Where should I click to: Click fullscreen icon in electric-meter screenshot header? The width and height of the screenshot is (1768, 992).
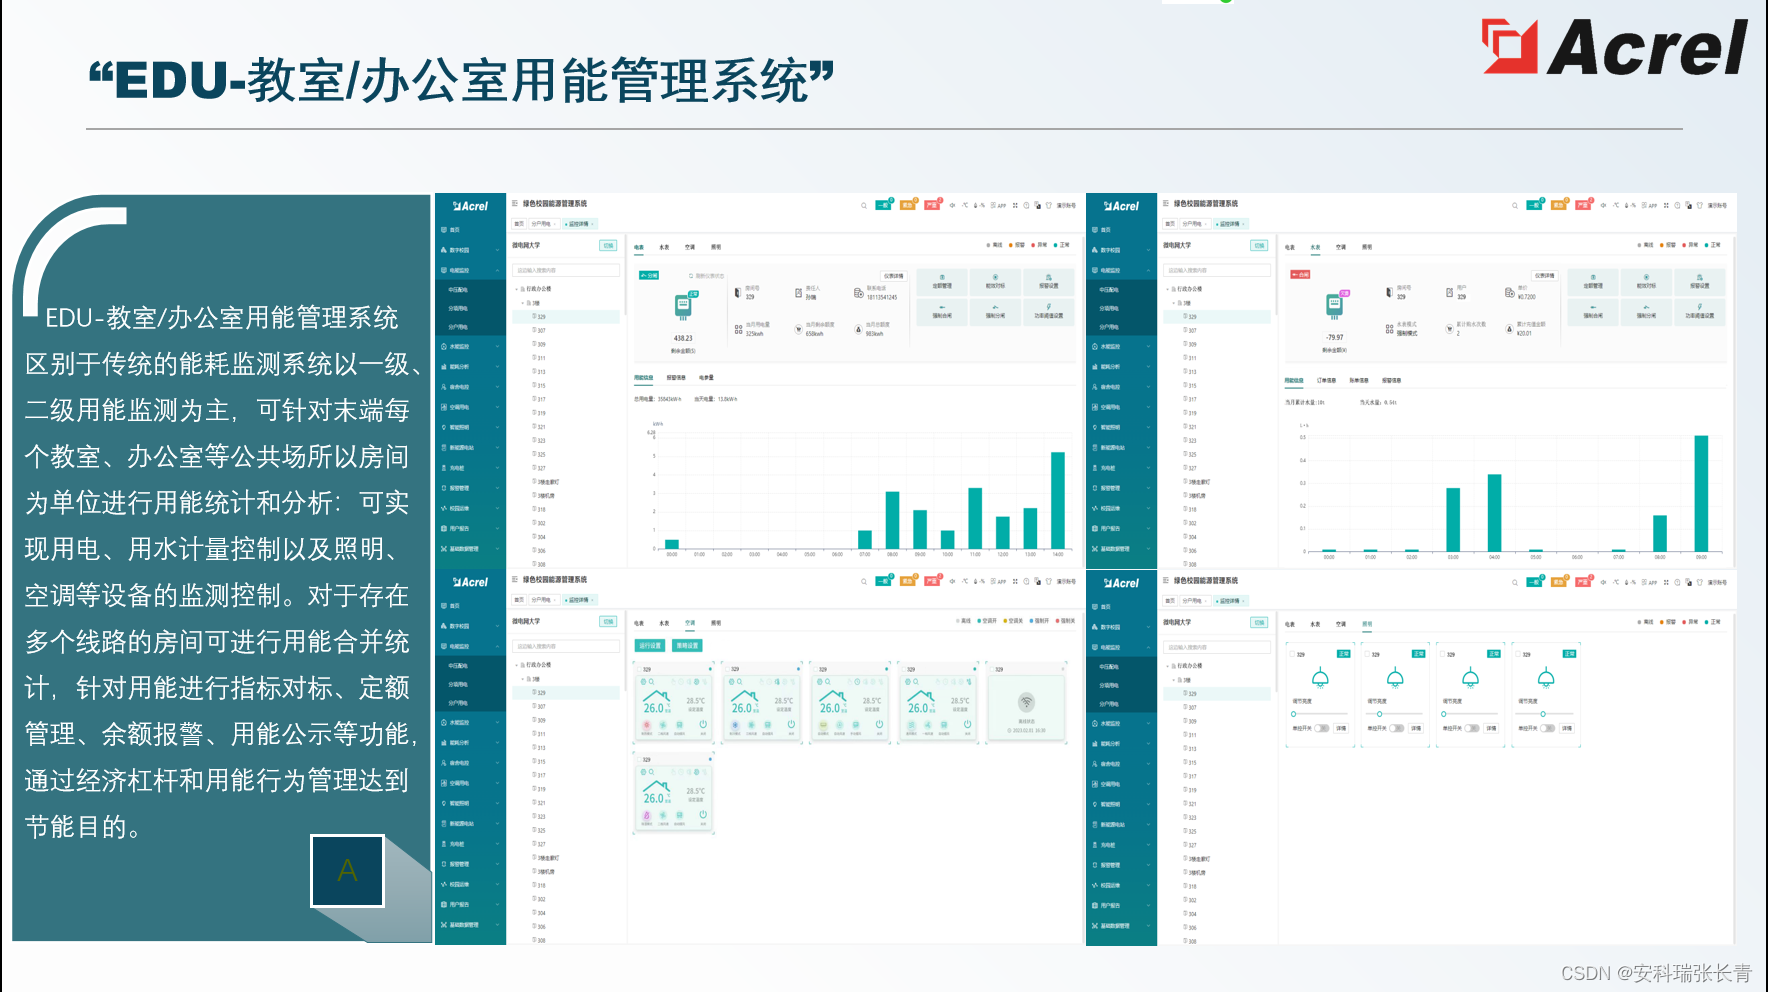[x=1015, y=205]
